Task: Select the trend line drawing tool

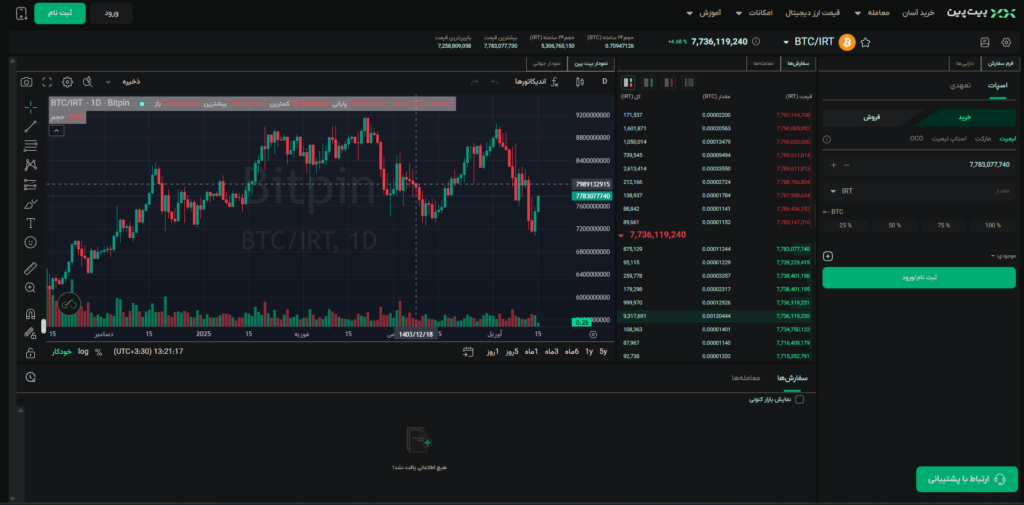Action: 30,127
